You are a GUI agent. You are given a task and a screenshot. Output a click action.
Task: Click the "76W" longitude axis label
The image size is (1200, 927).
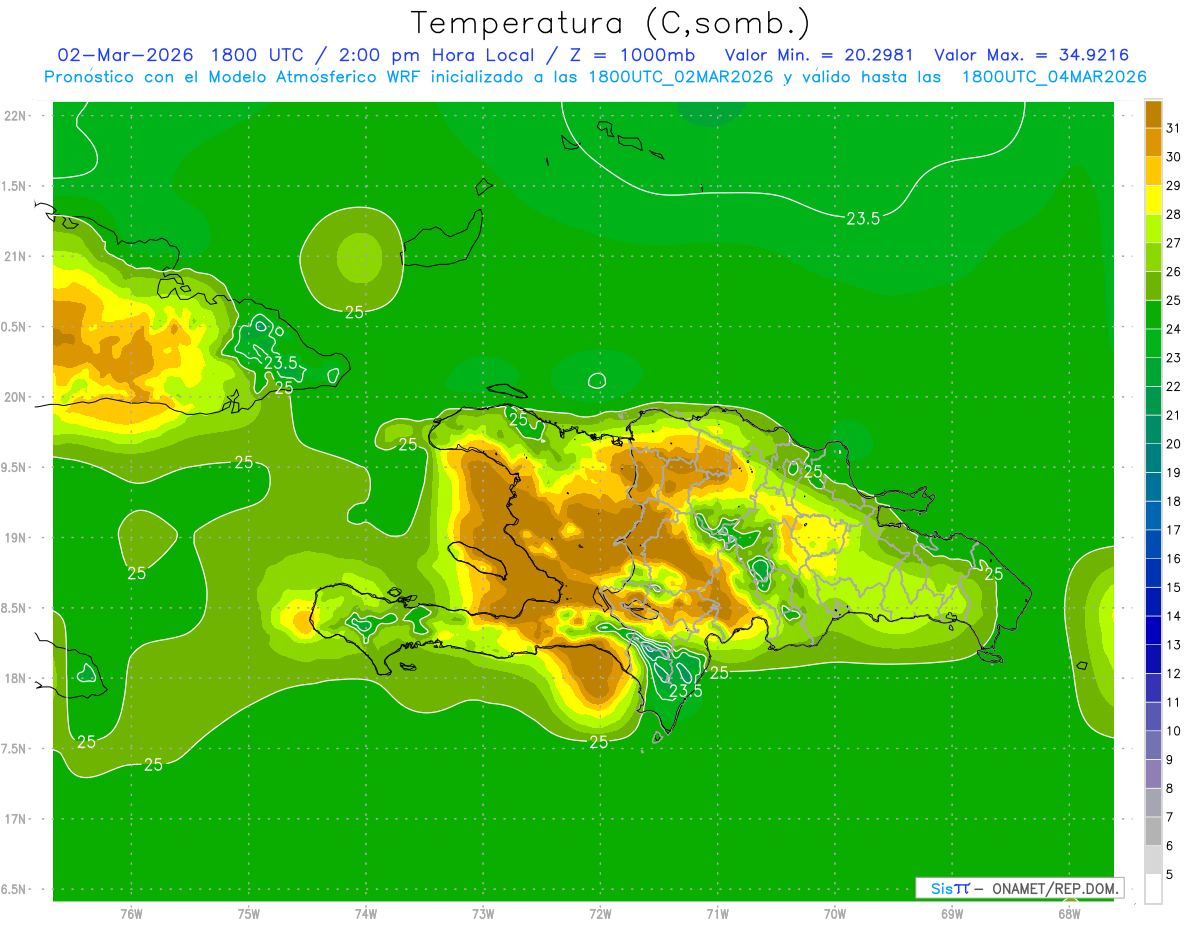[x=131, y=912]
